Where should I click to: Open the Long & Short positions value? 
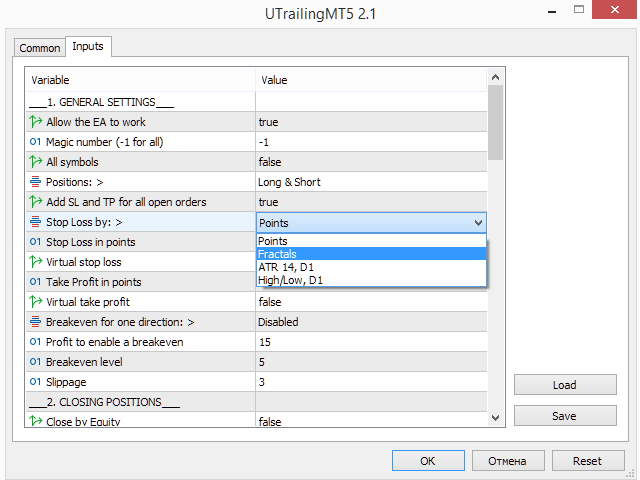point(371,182)
